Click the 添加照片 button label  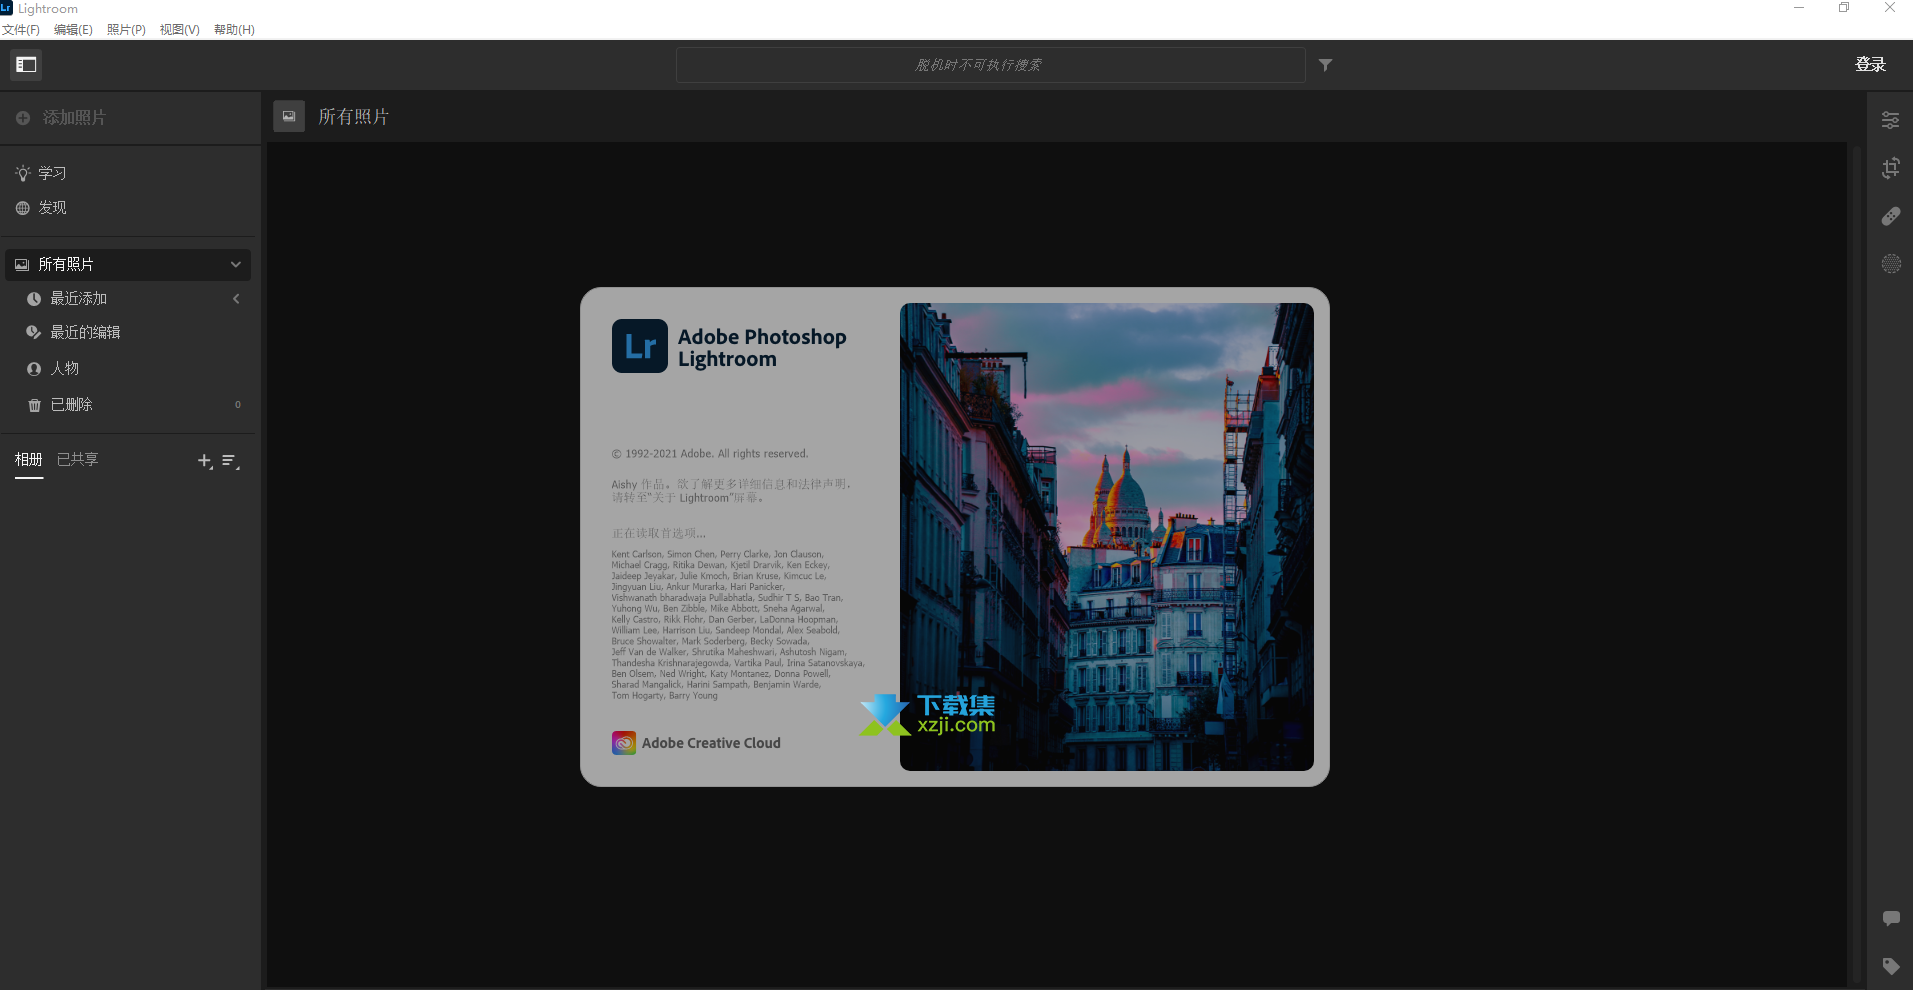pyautogui.click(x=74, y=118)
